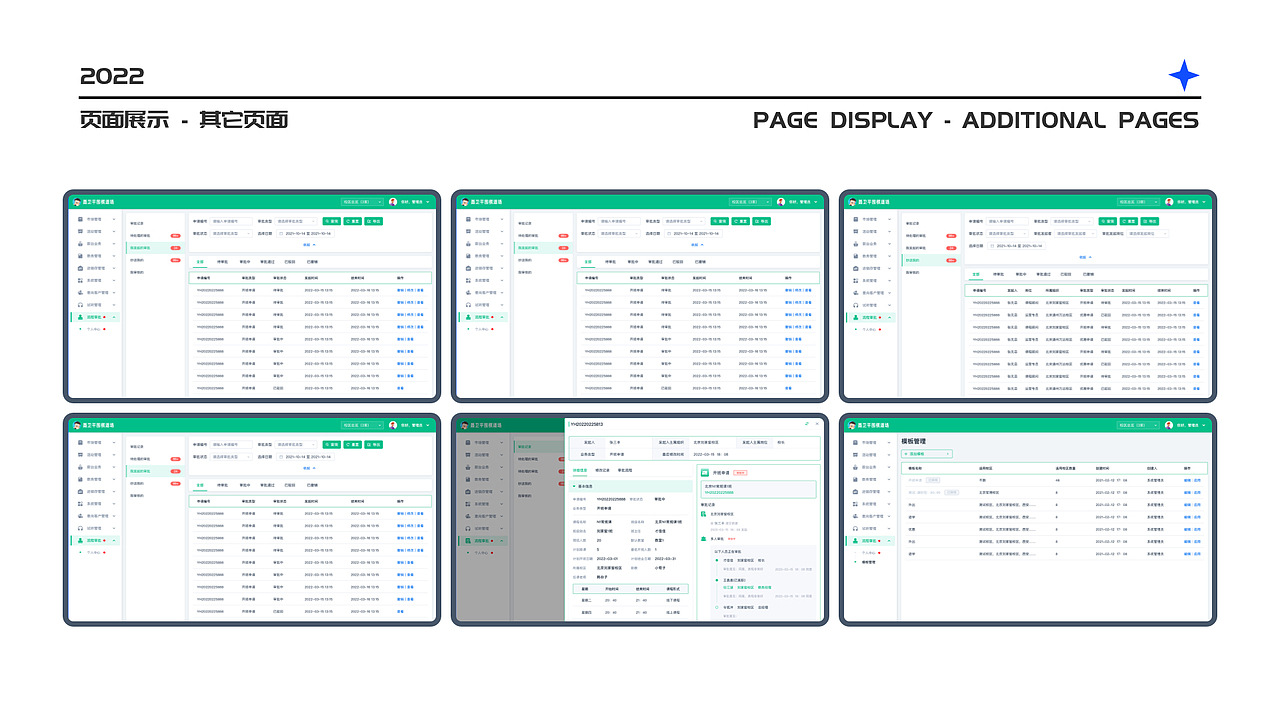1280x720 pixels.
Task: Click briefcase icon in top-middle screenshot sidebar
Action: pos(468,268)
